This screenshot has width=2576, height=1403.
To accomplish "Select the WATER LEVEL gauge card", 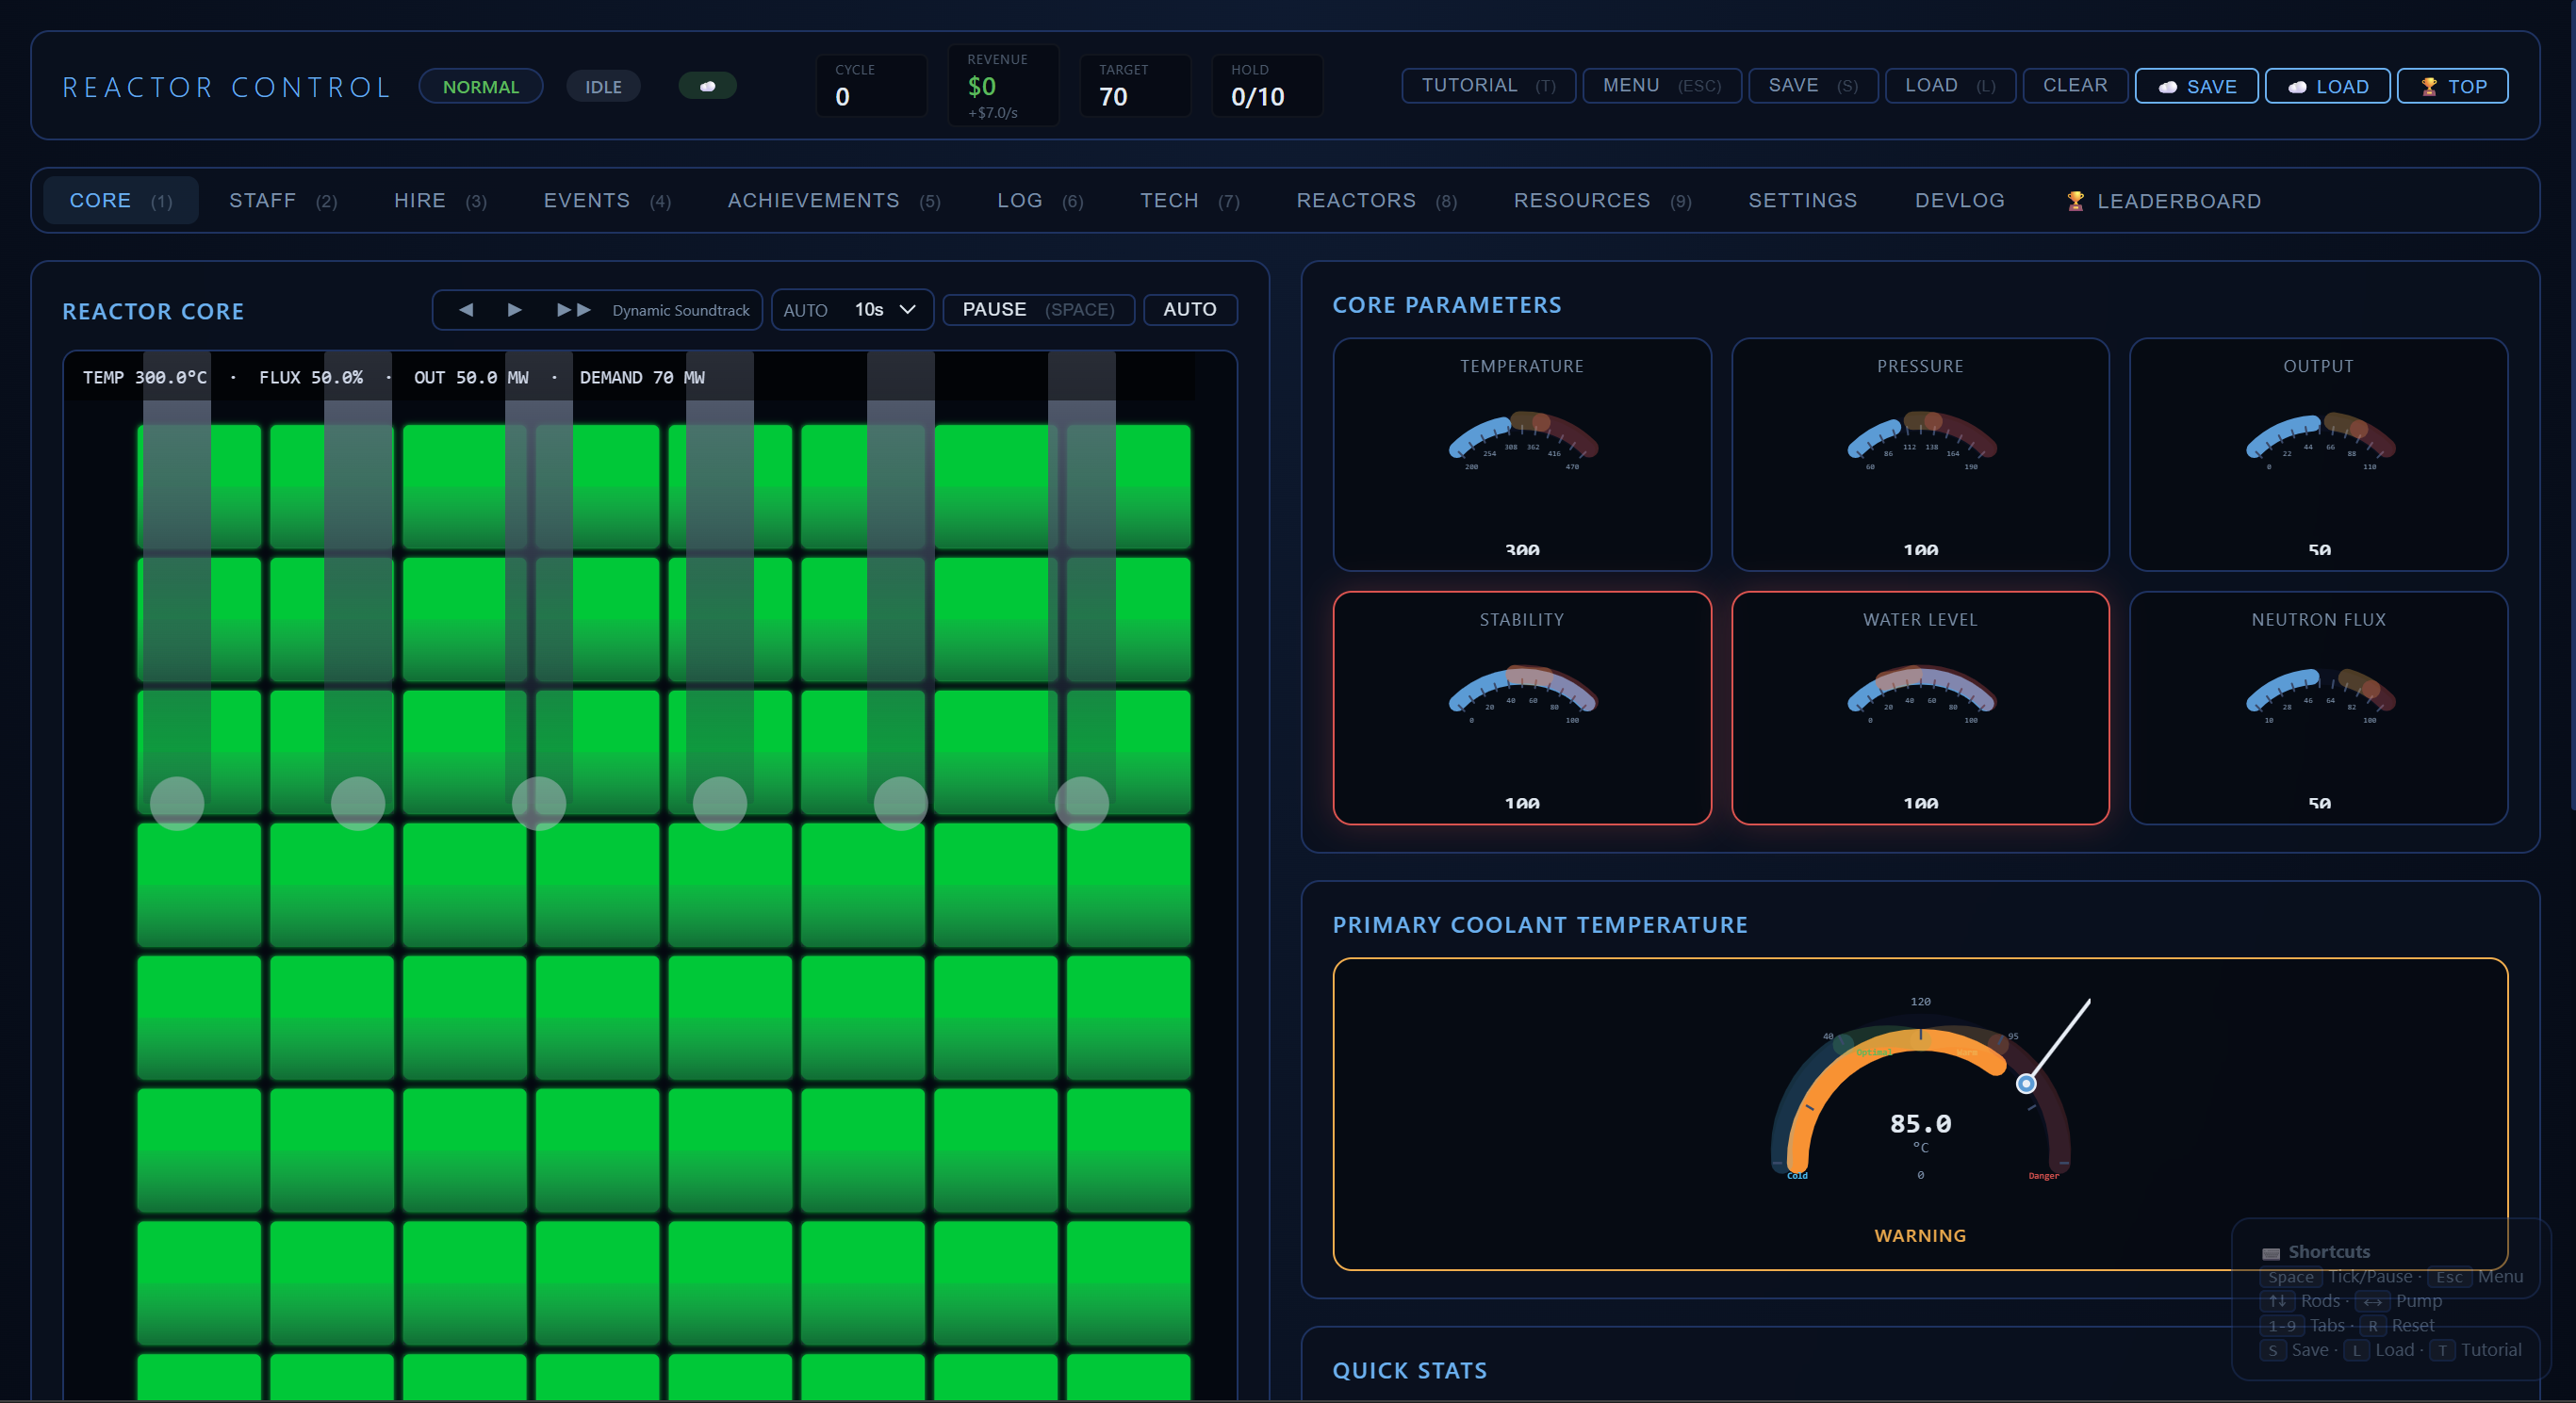I will pos(1920,708).
